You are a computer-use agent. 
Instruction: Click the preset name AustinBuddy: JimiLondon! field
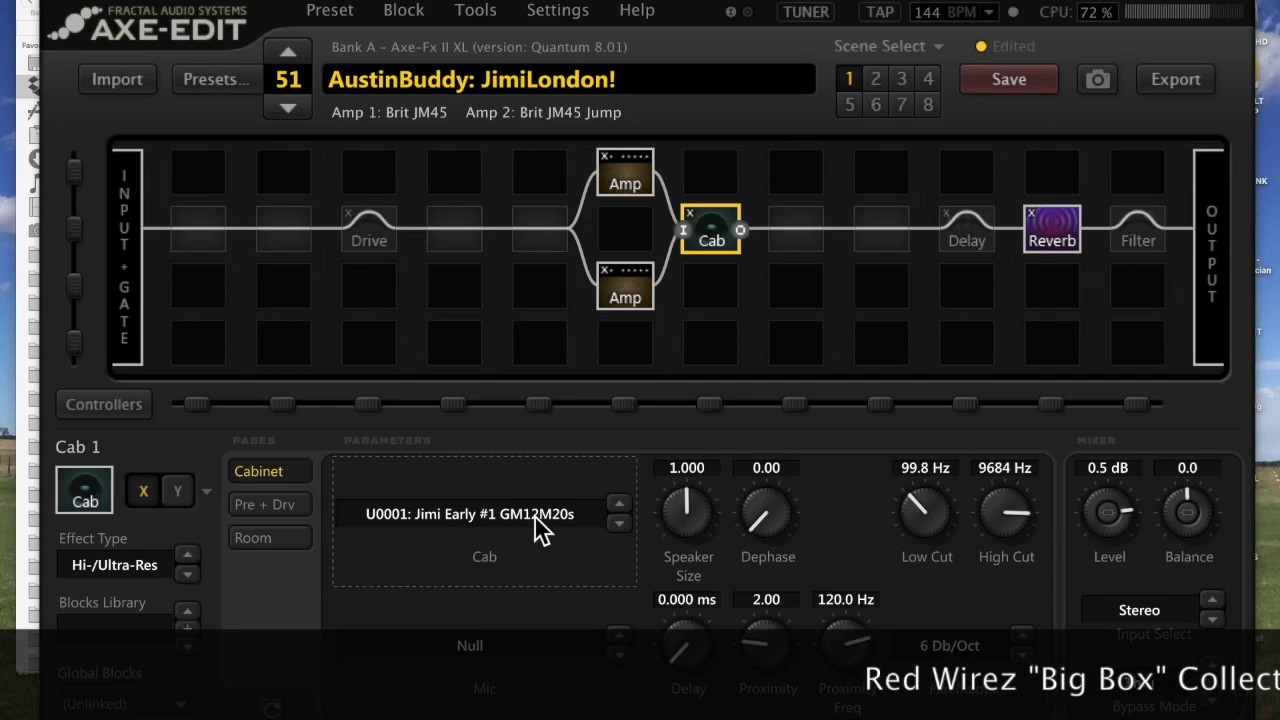click(568, 79)
